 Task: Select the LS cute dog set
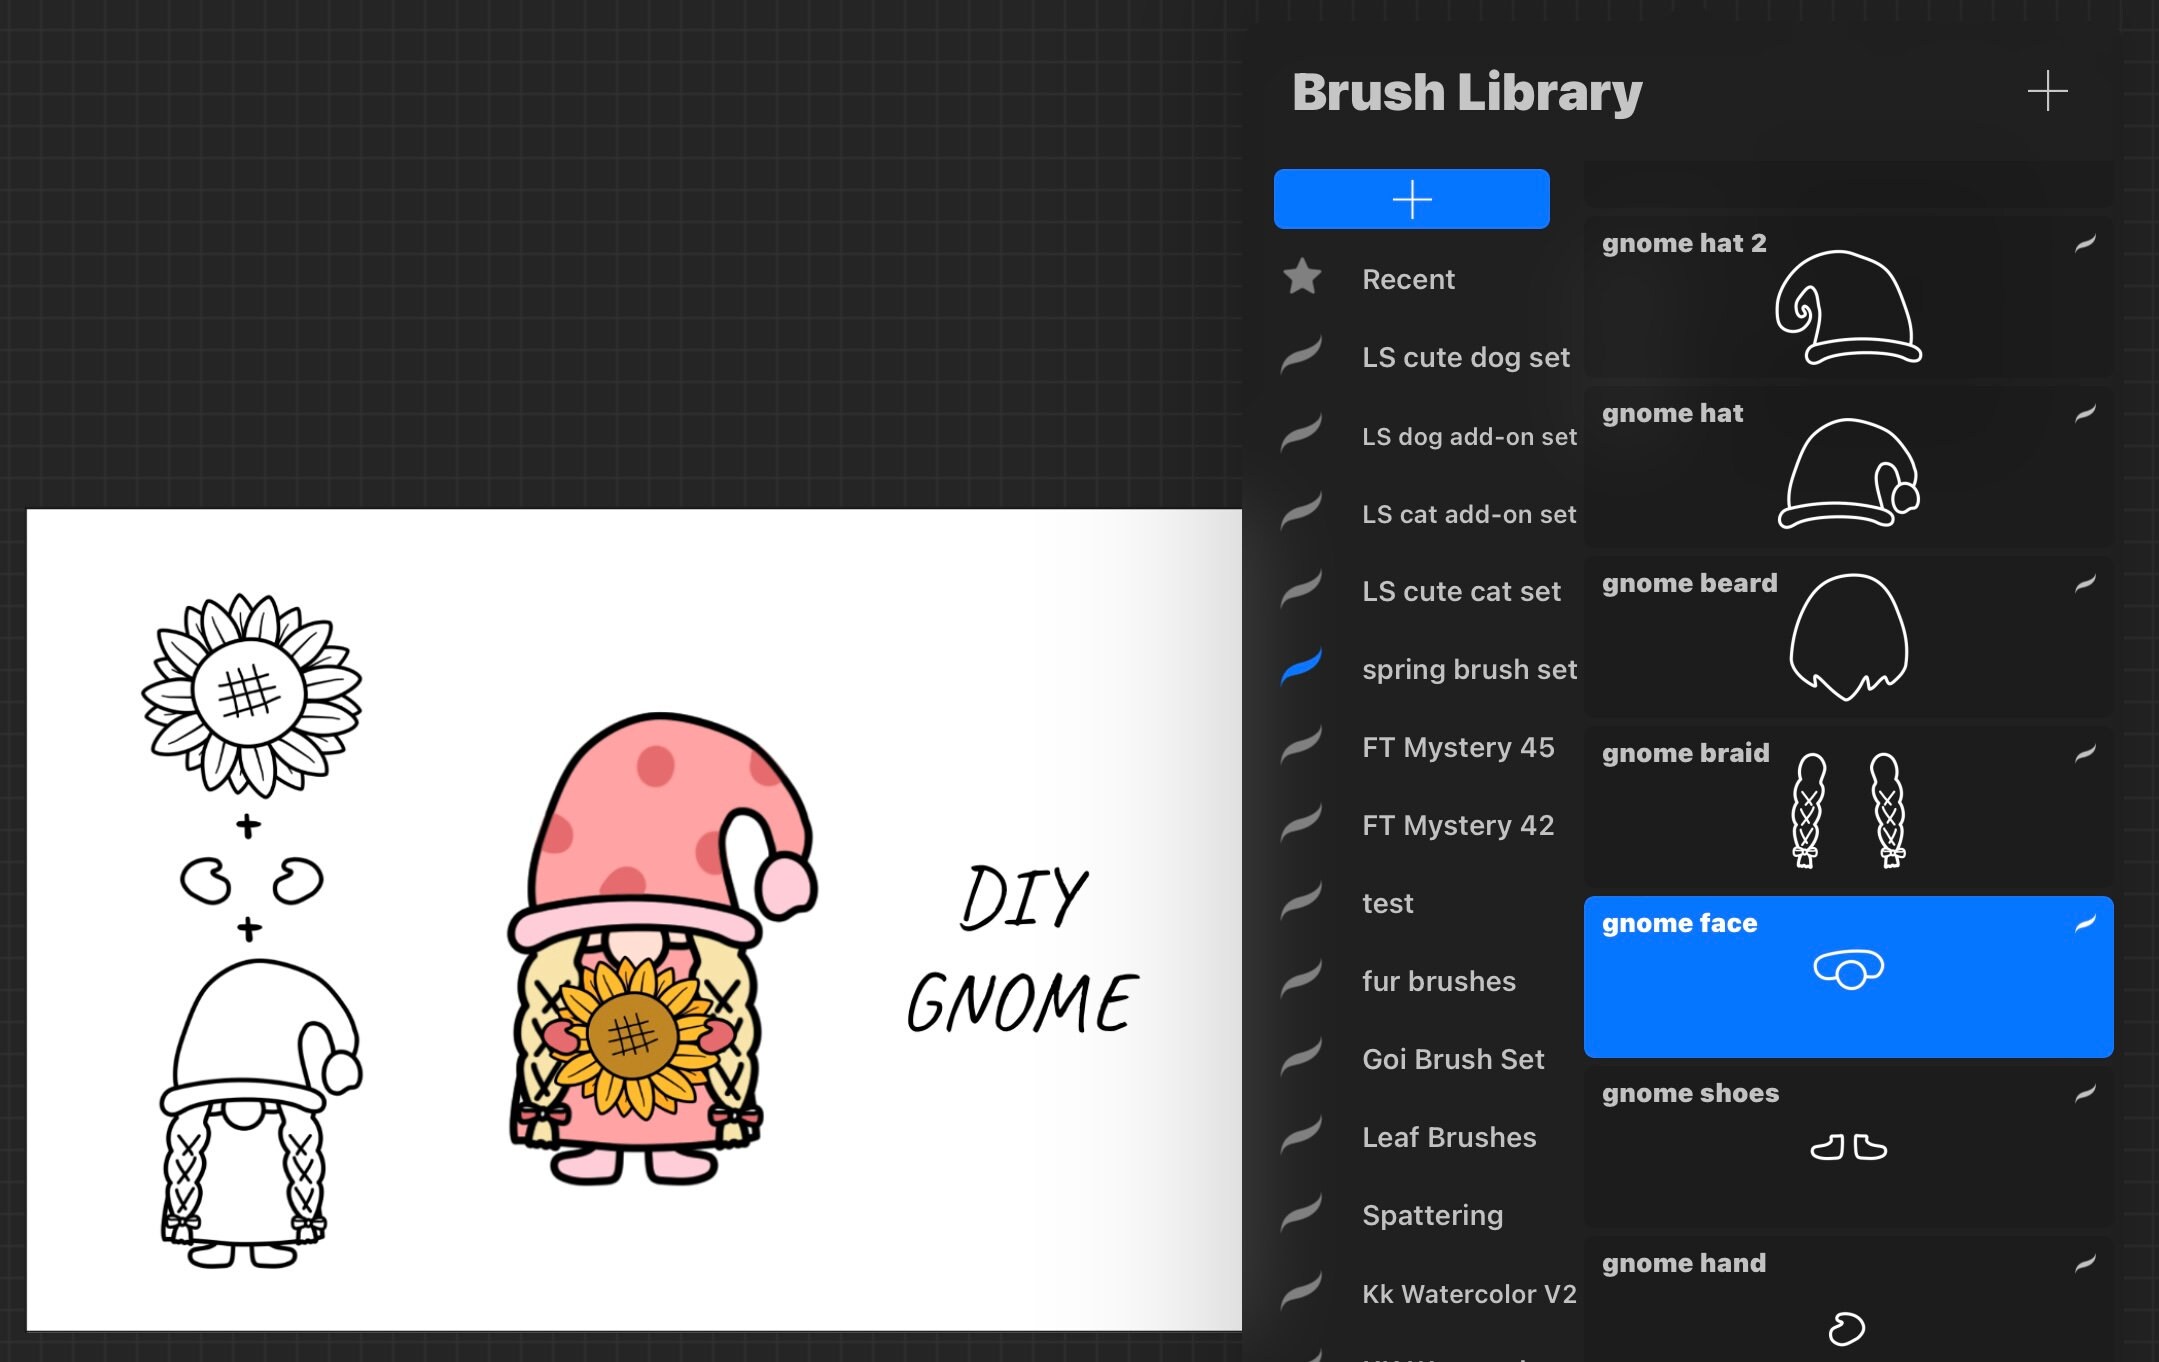tap(1428, 357)
